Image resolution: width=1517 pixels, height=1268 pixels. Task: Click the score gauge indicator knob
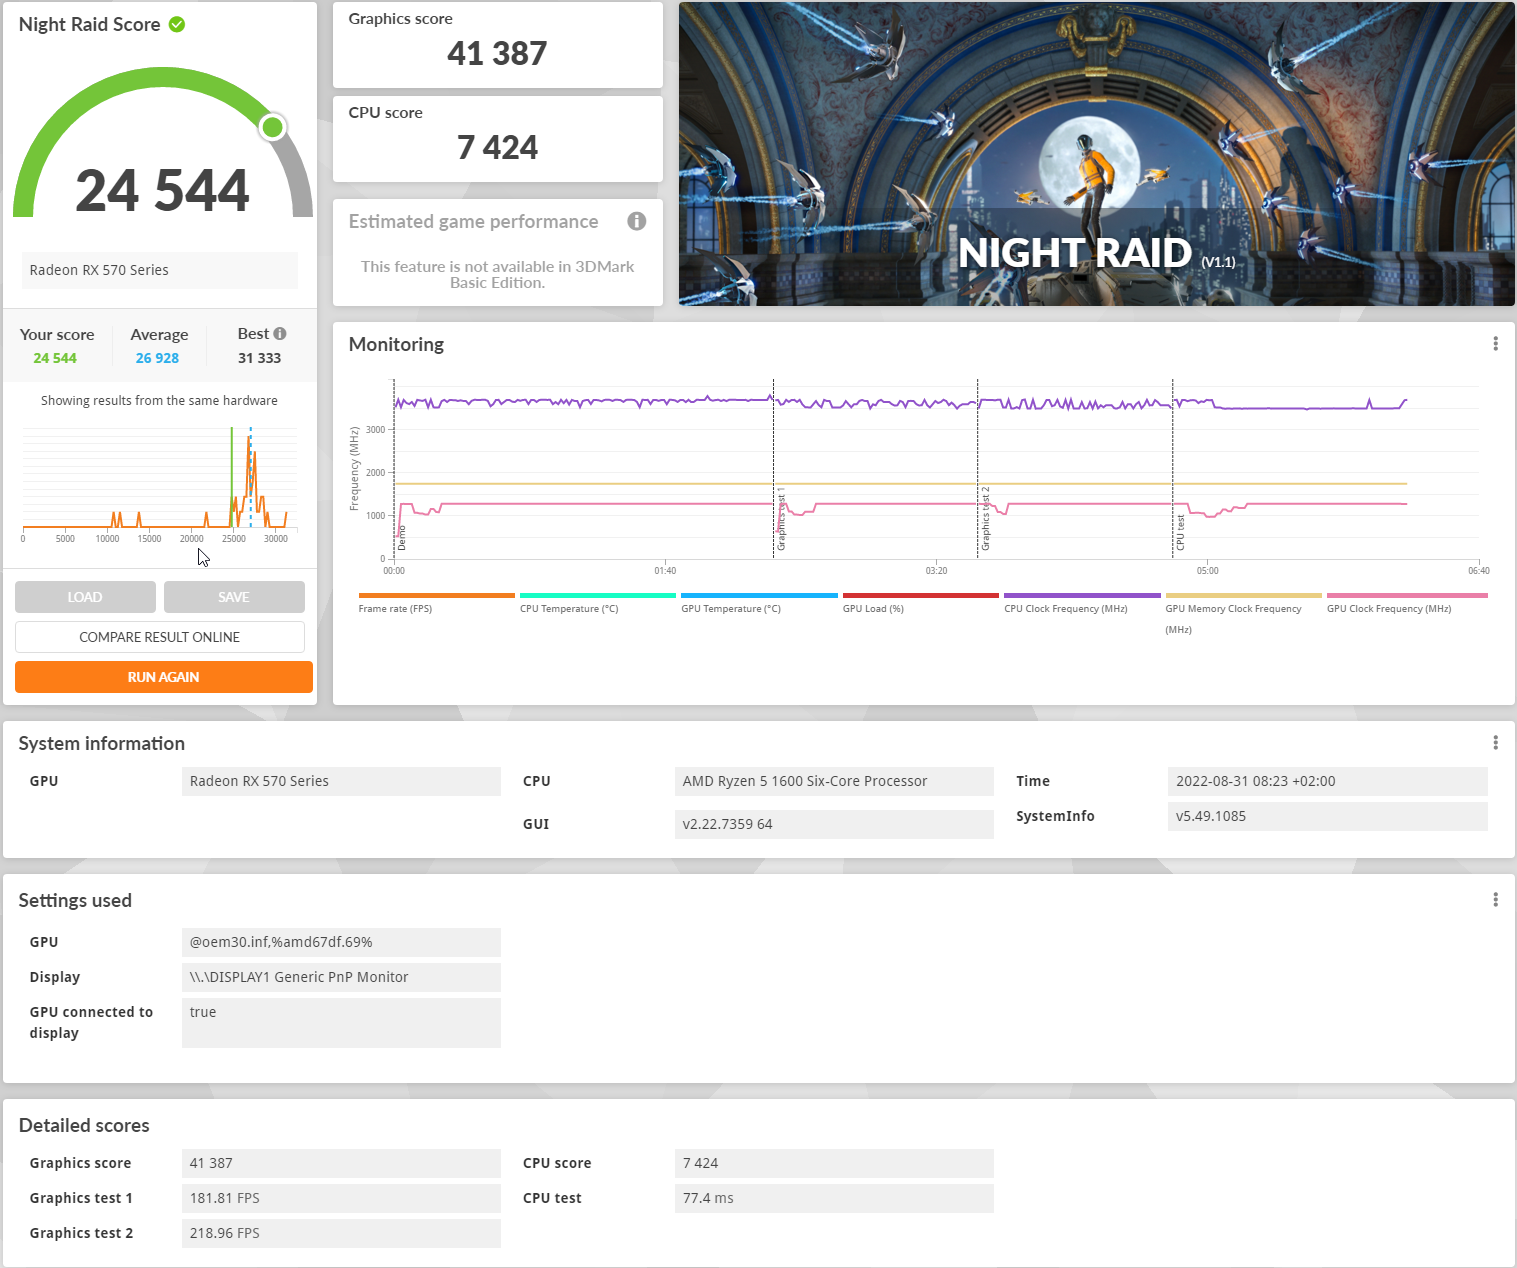272,127
